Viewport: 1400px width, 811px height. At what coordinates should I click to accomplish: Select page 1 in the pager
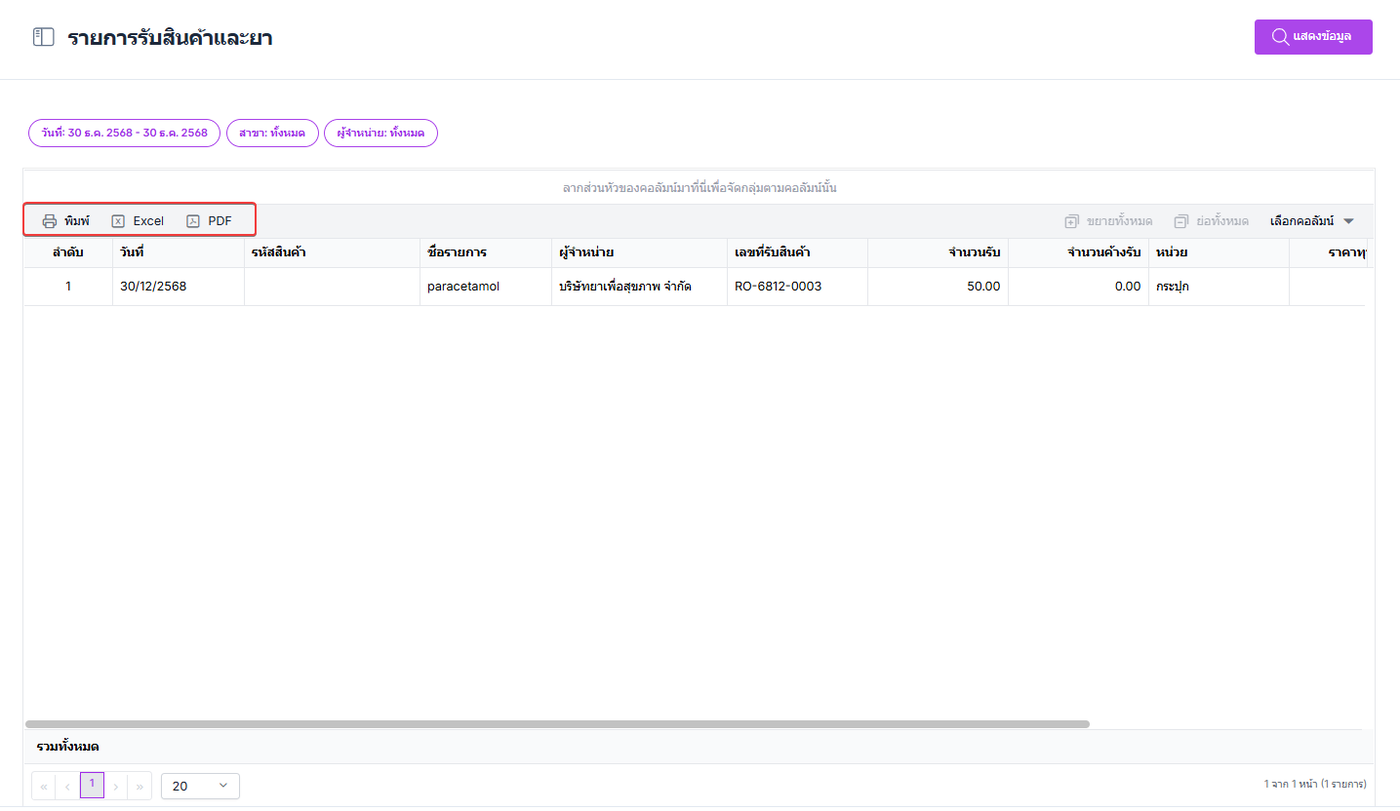tap(92, 786)
